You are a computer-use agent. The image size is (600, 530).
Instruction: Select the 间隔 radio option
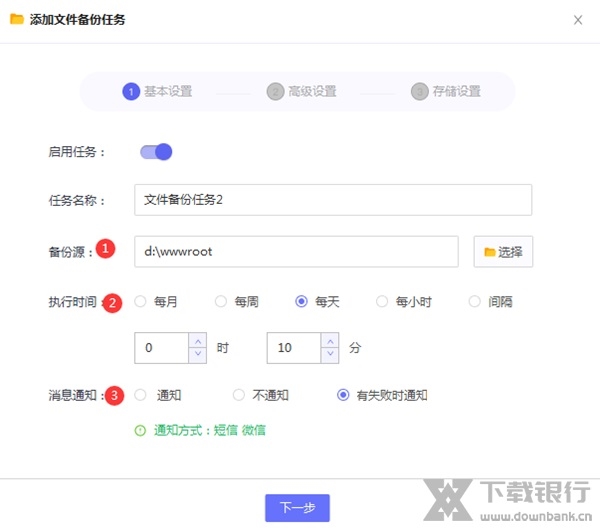tap(474, 302)
